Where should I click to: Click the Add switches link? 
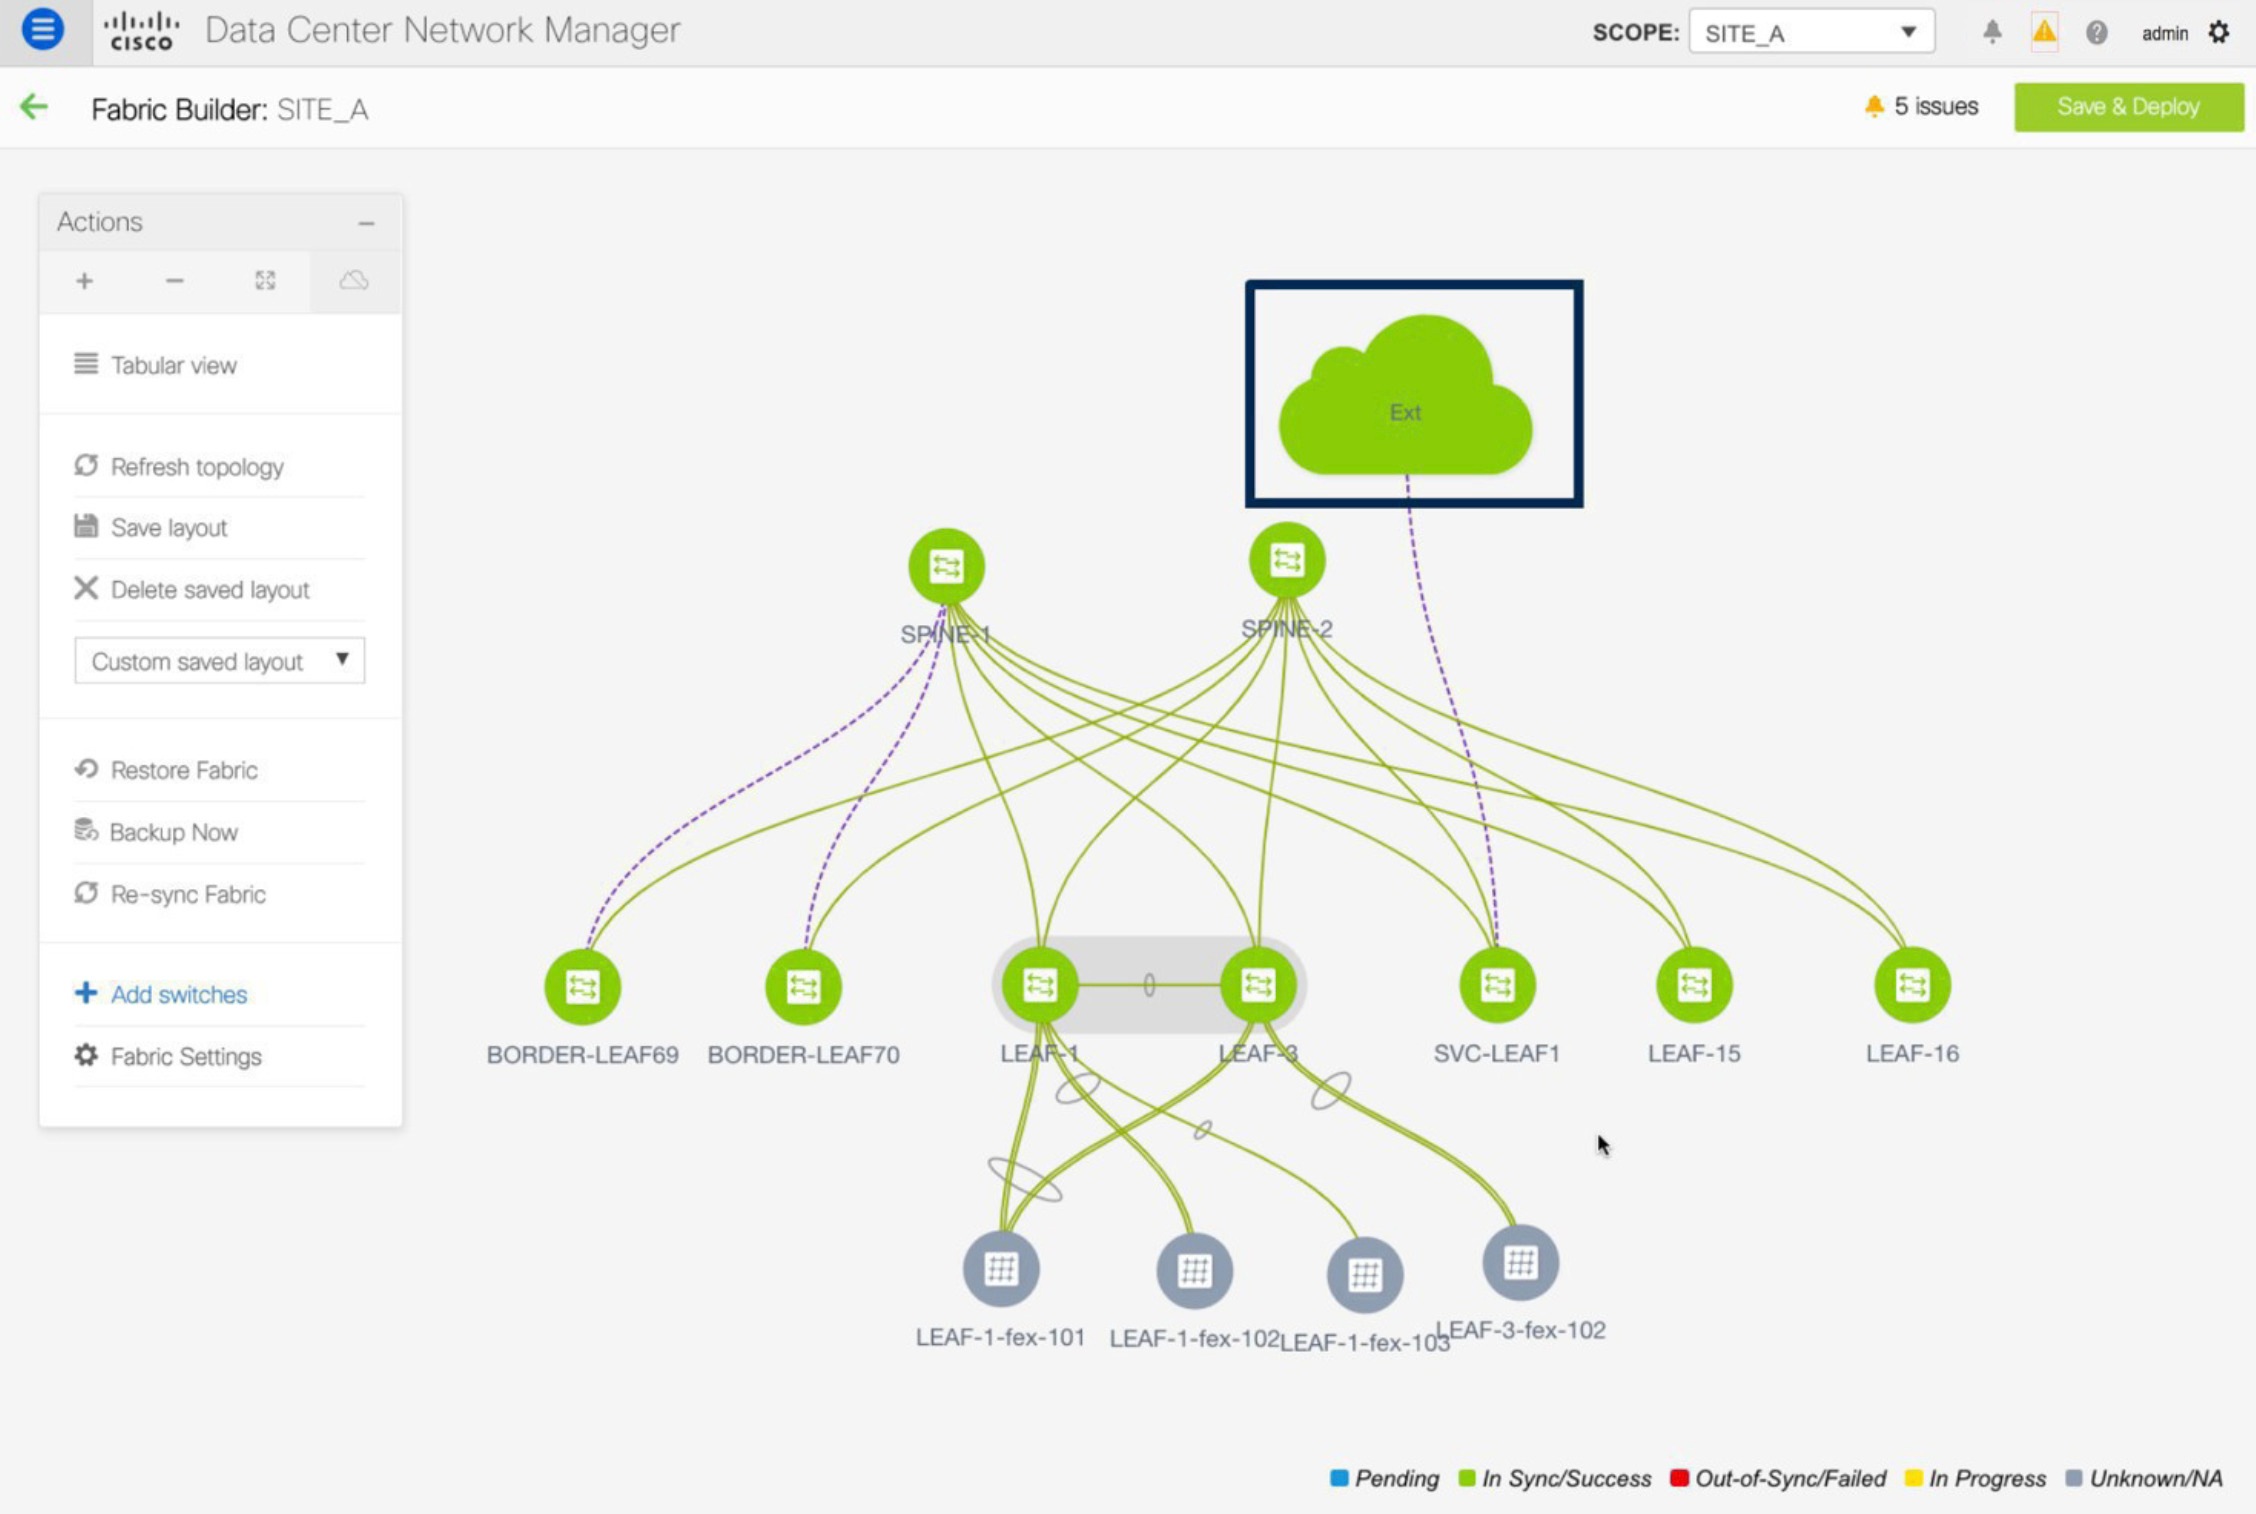(x=160, y=994)
